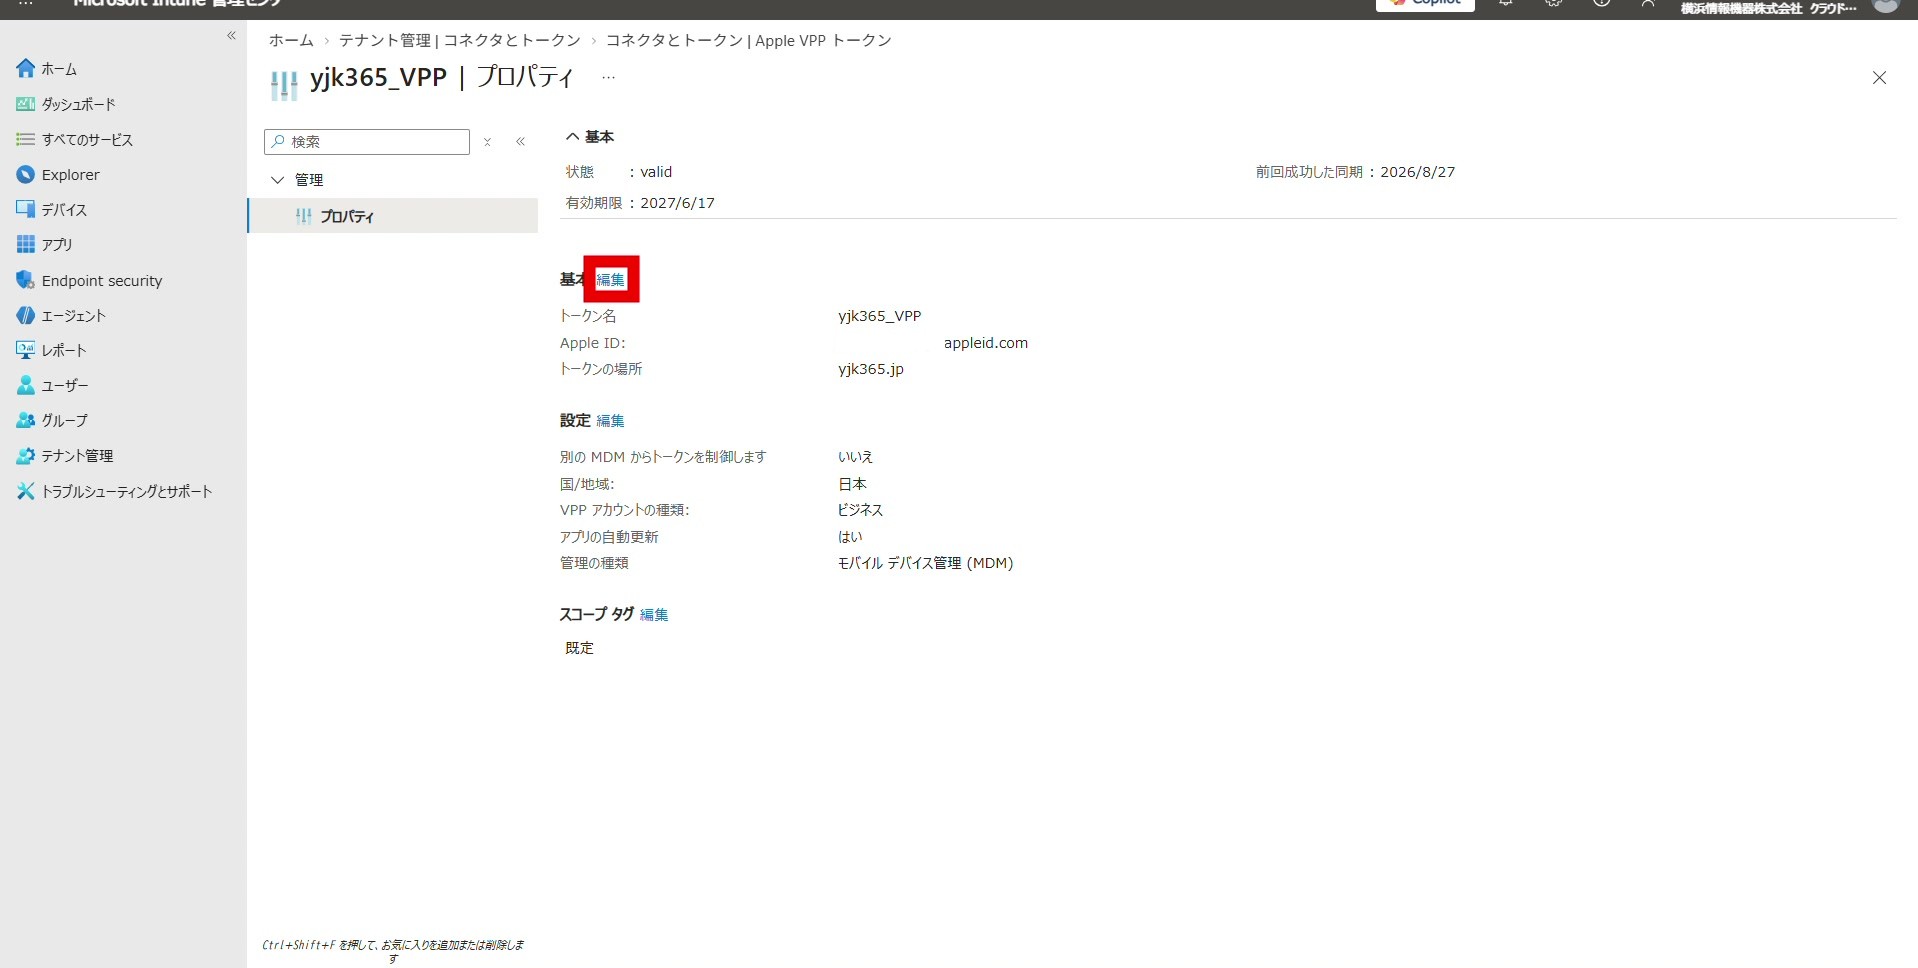Image resolution: width=1918 pixels, height=968 pixels.
Task: Select グループ in the left navigation
Action: (65, 420)
